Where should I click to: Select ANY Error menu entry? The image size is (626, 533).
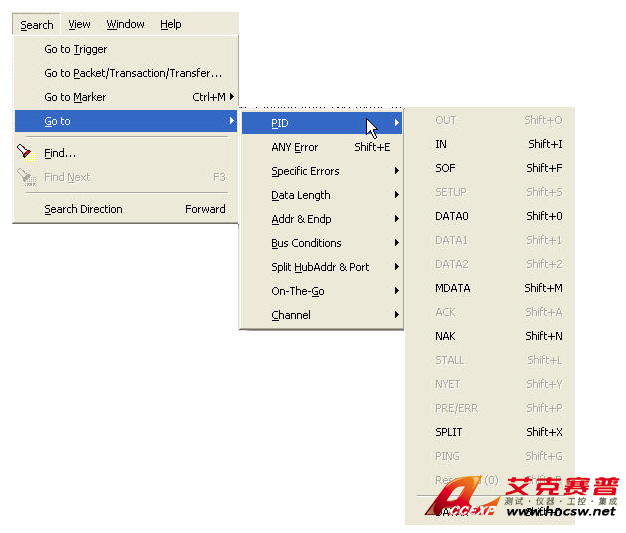pos(295,147)
